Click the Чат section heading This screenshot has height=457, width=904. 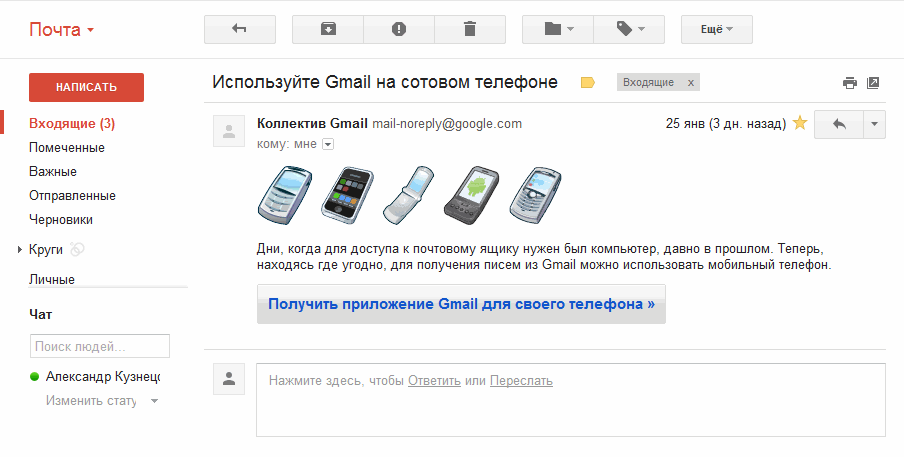[x=40, y=315]
